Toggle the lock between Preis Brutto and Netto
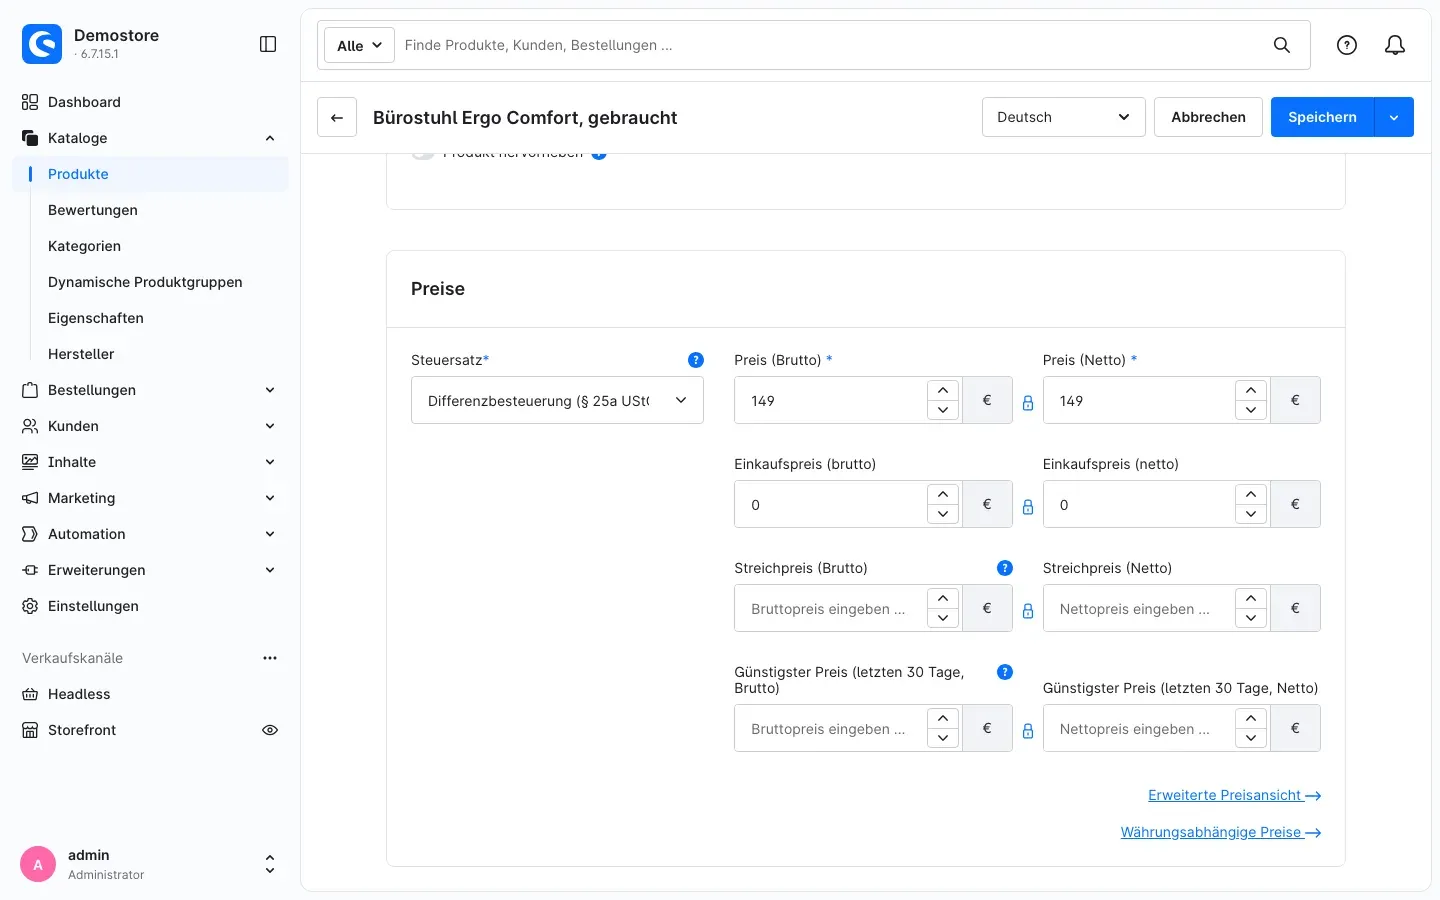Screen dimensions: 1440x900 (1028, 403)
